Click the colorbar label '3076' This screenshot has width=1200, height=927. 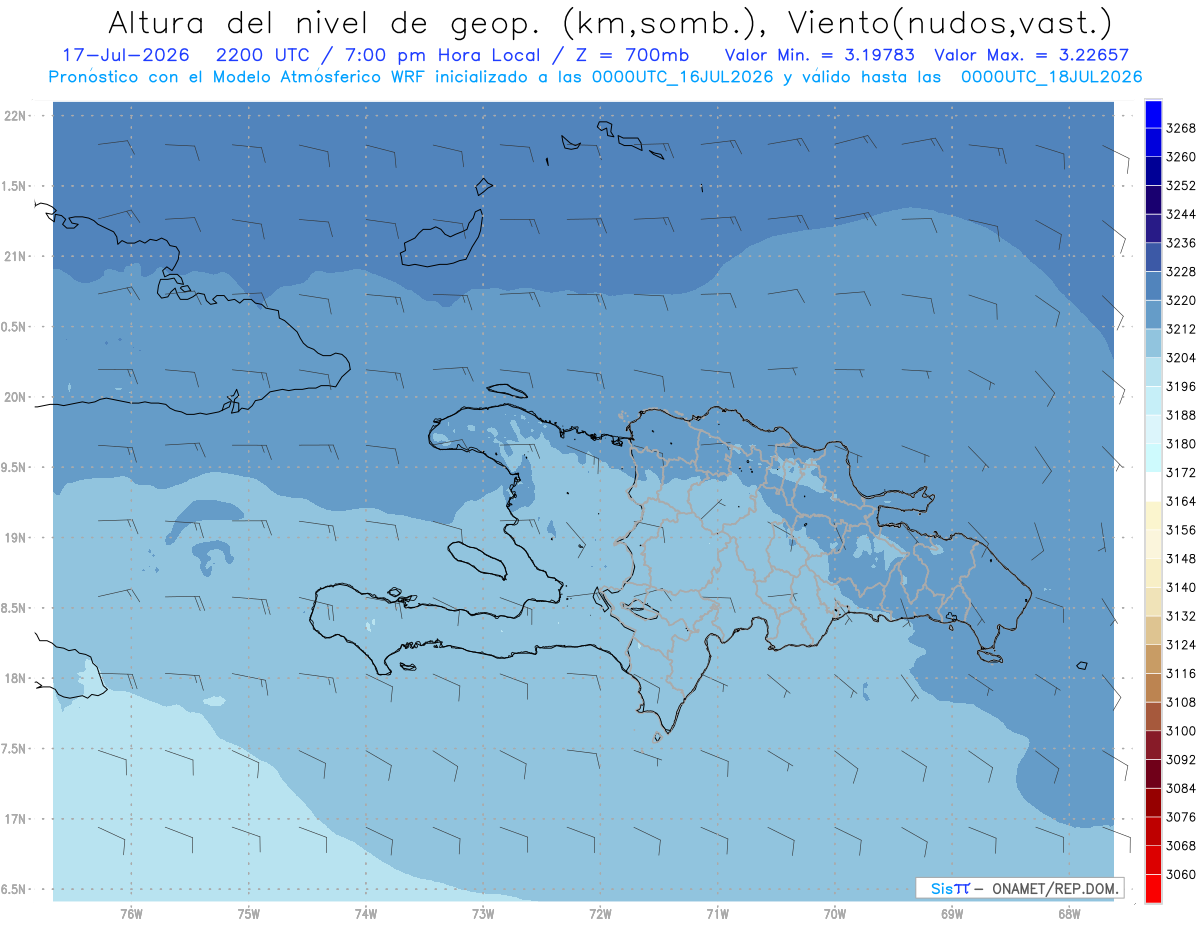tap(1180, 817)
